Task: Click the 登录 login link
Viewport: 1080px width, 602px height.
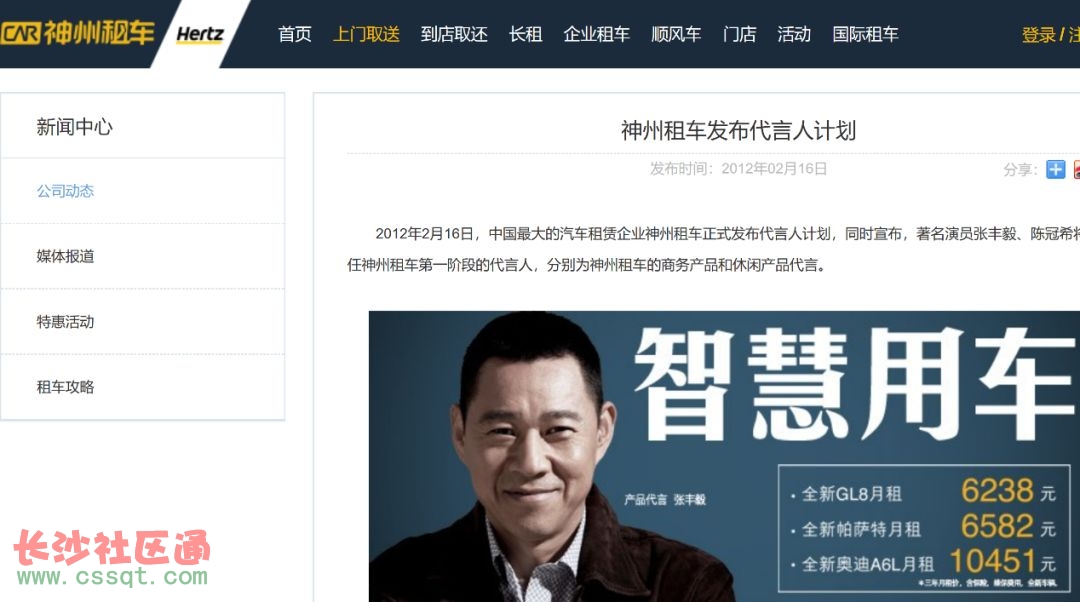Action: coord(1039,35)
